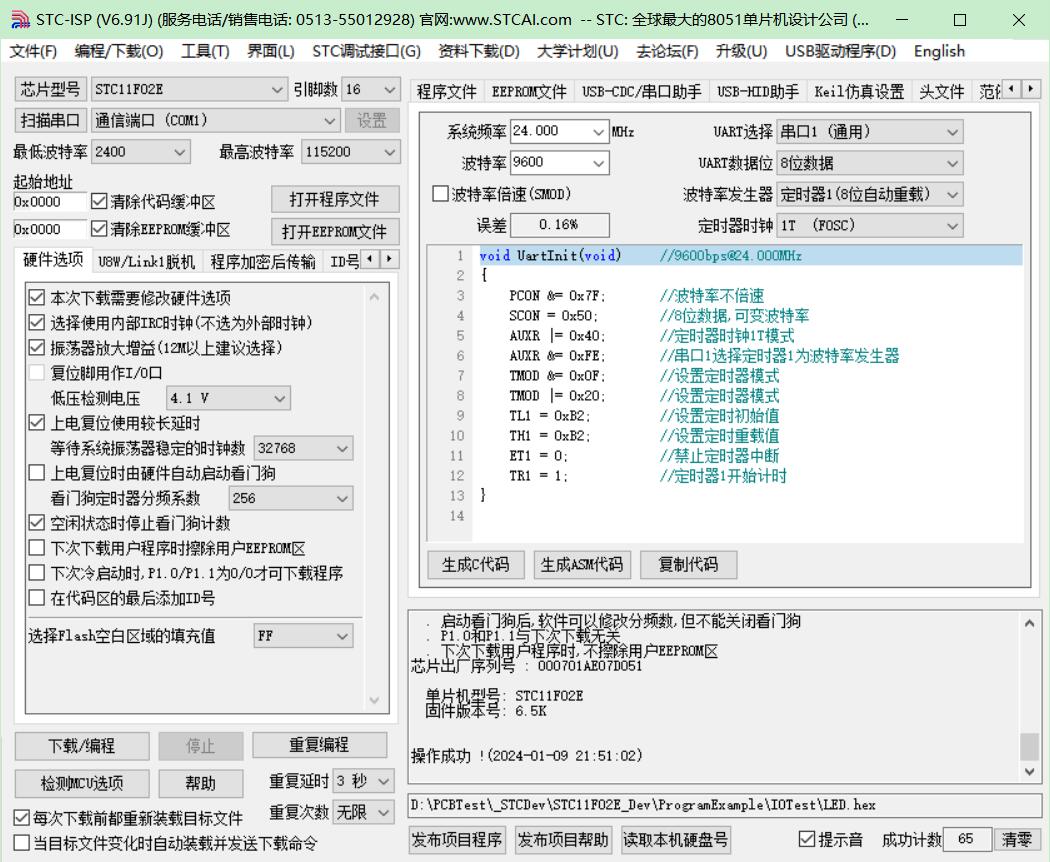Toggle 空闲状态时停止看门狗计数
The height and width of the screenshot is (862, 1050).
tap(37, 522)
